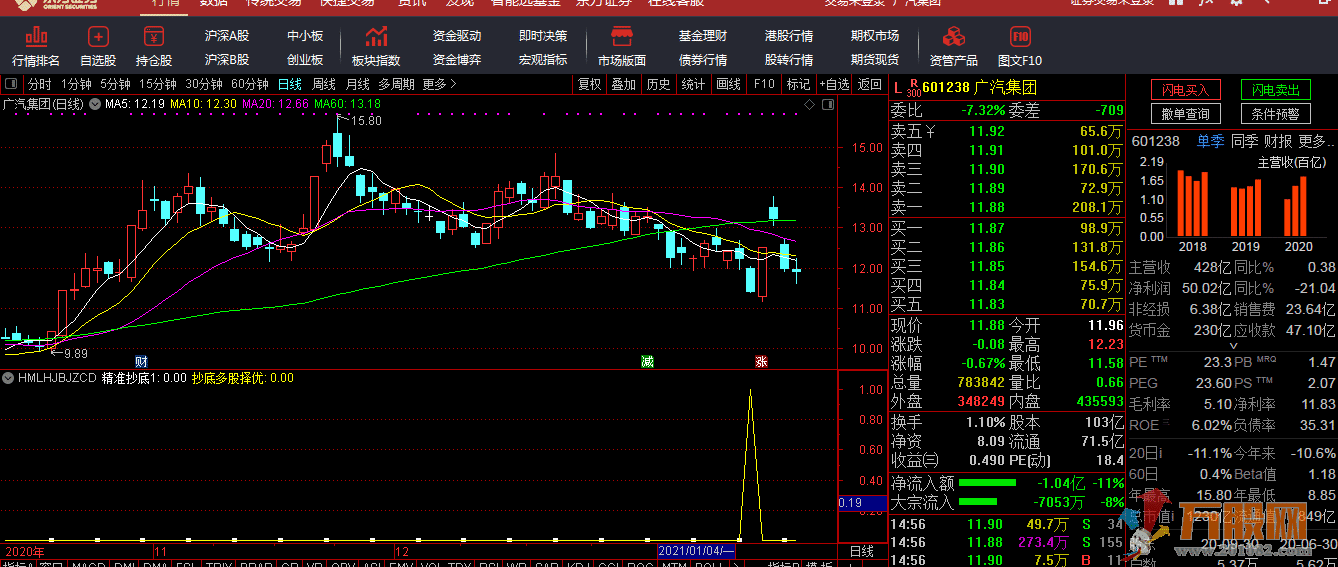The height and width of the screenshot is (567, 1338).
Task: Toggle 叠加 overlay
Action: coord(624,84)
